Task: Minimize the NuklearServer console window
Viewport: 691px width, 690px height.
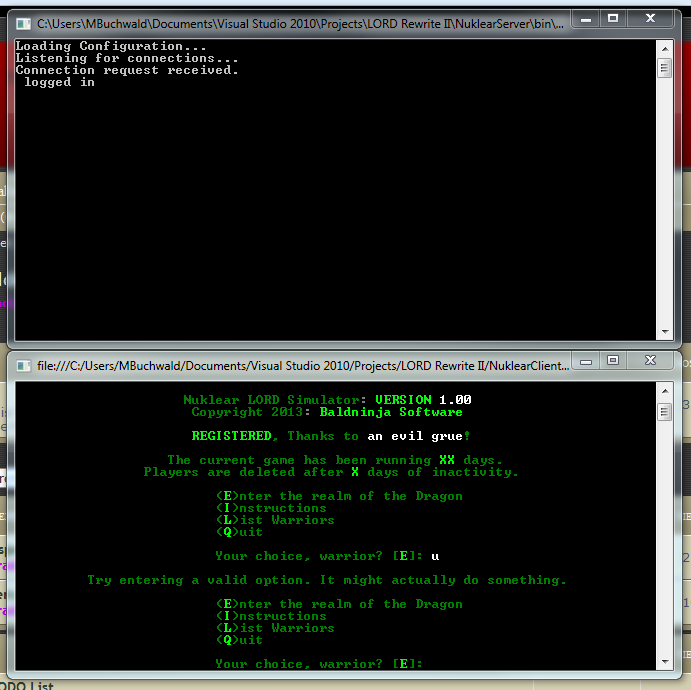Action: tap(585, 18)
